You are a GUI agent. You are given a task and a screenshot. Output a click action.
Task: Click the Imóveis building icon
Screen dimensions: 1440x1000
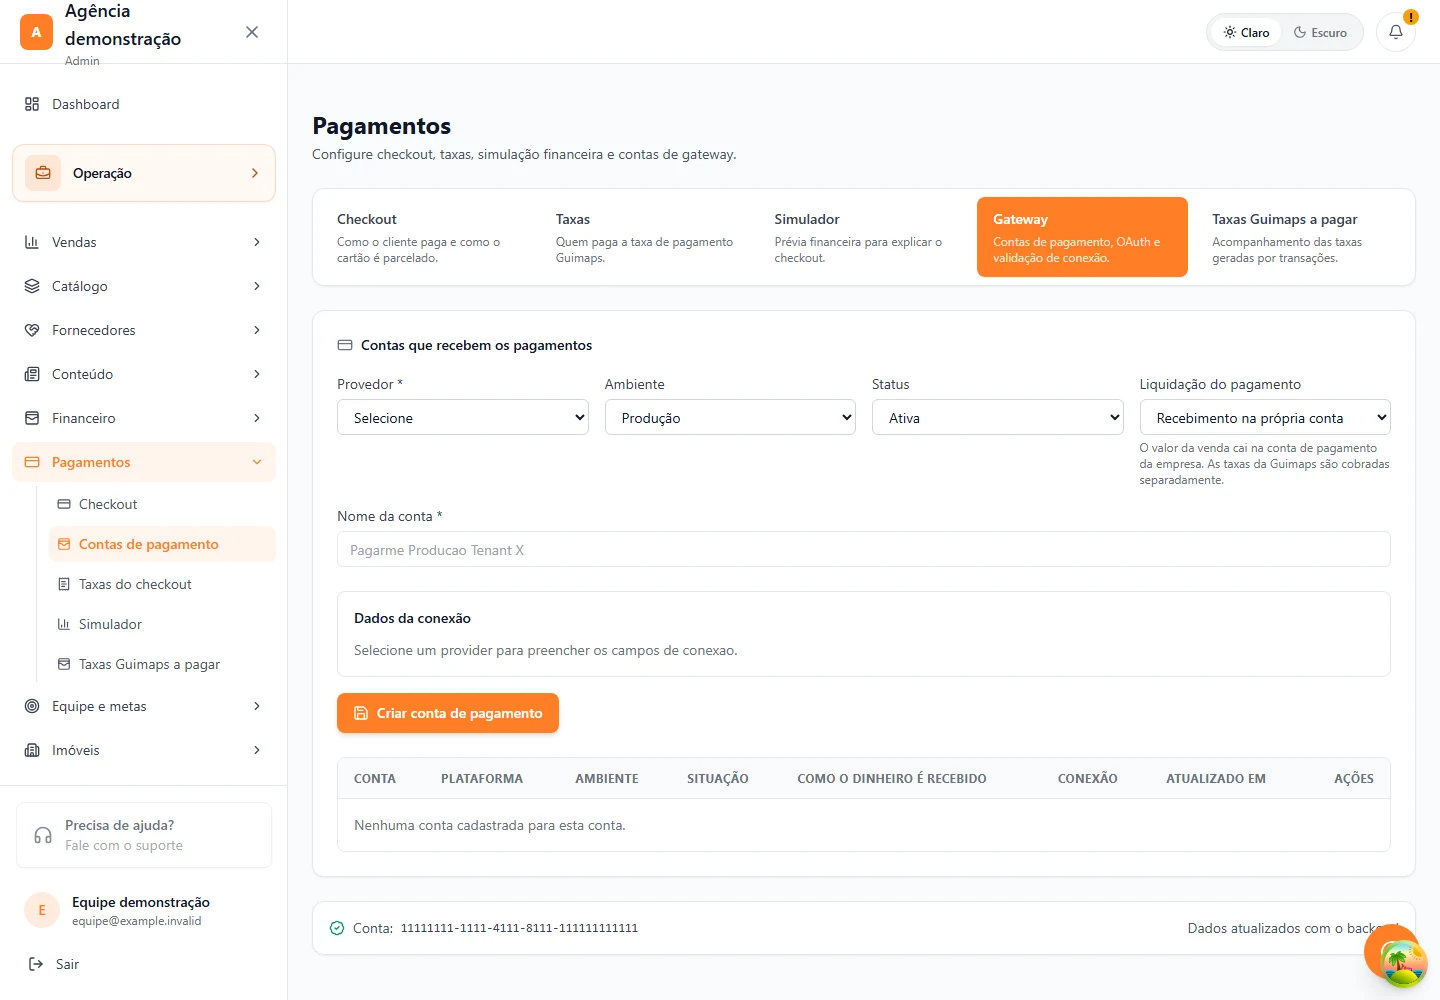pyautogui.click(x=32, y=750)
